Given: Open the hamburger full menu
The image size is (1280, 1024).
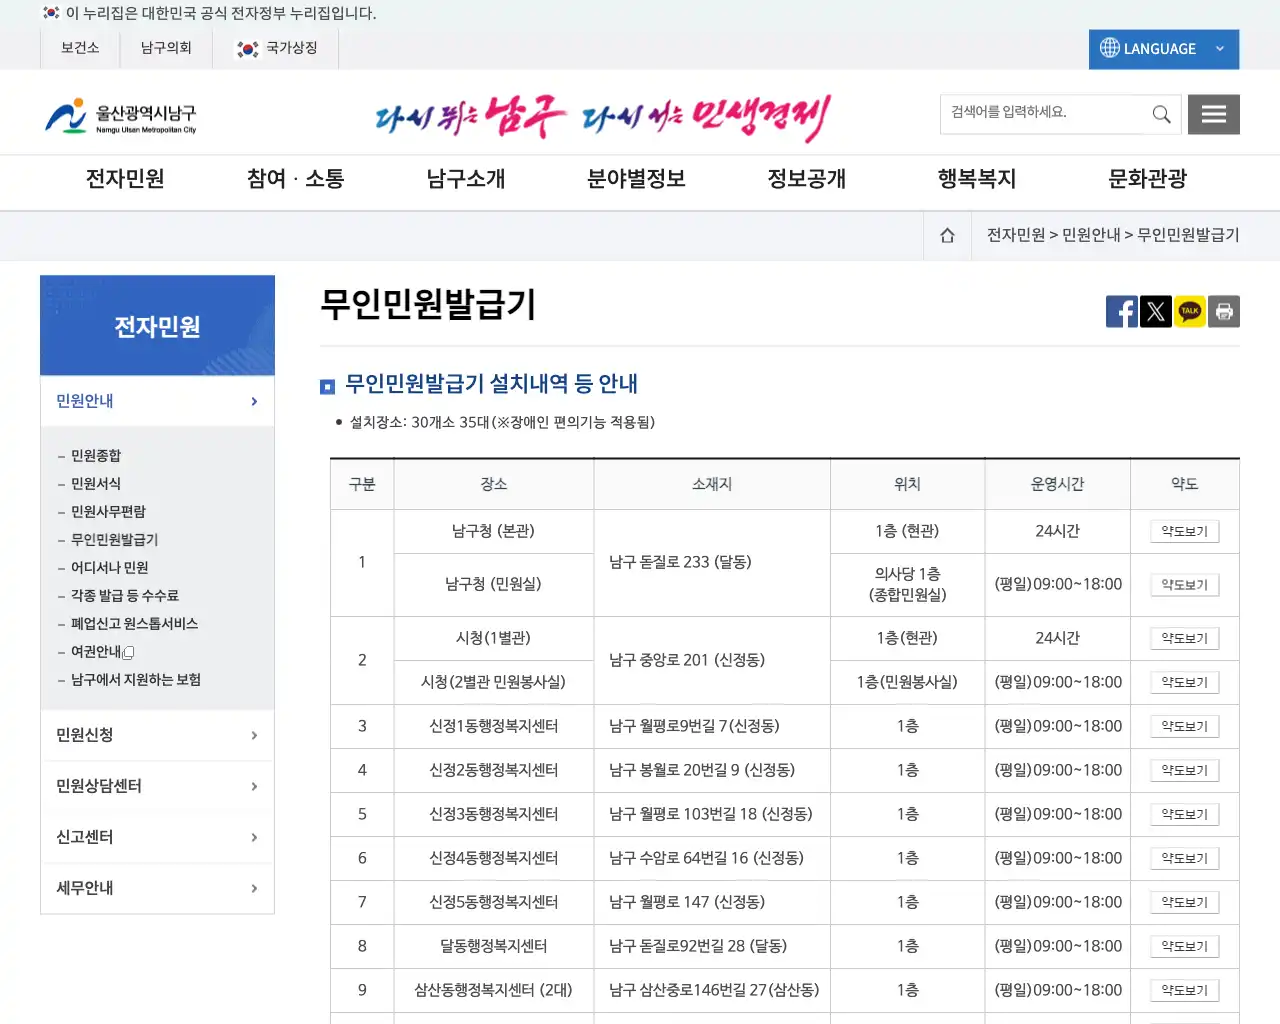Looking at the screenshot, I should (x=1214, y=114).
